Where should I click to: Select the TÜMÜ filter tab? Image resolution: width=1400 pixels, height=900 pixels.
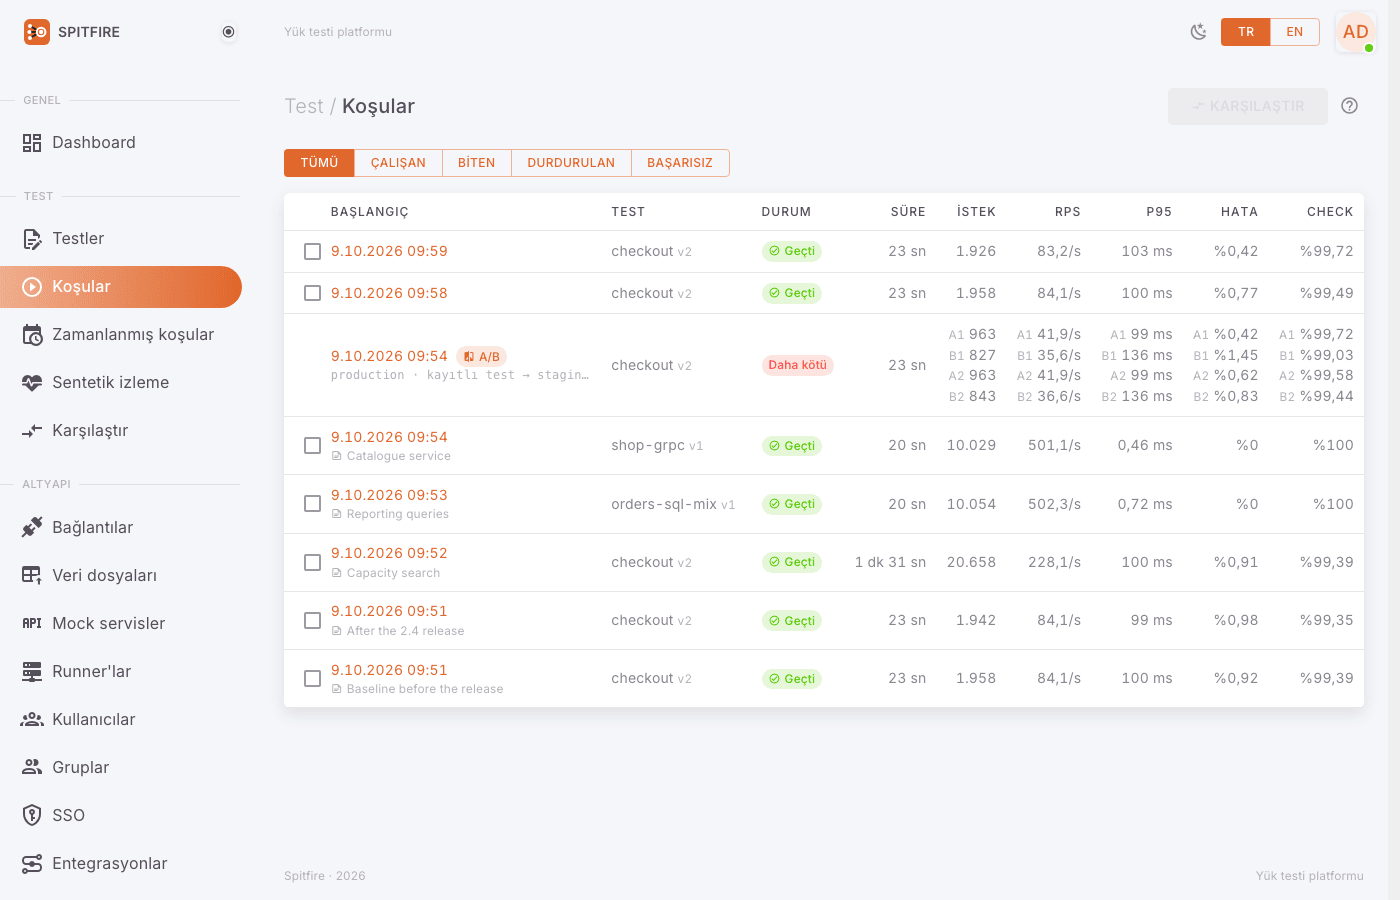tap(319, 163)
